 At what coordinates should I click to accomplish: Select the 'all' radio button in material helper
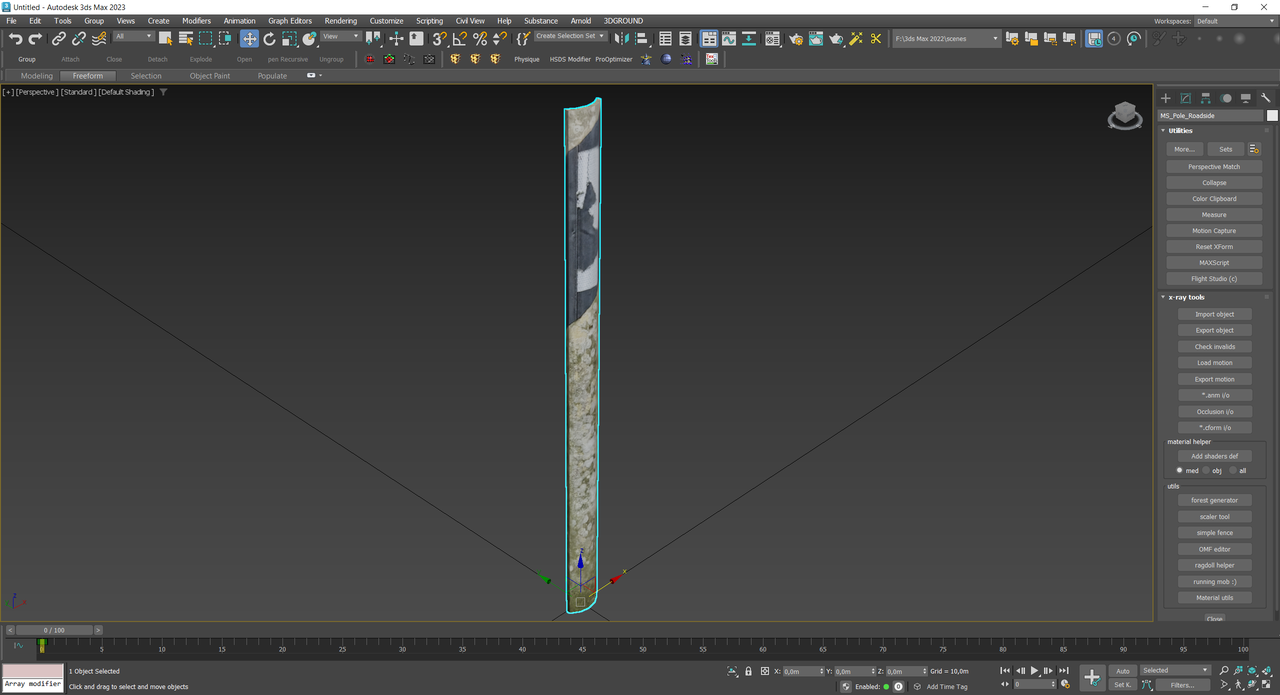[1232, 470]
